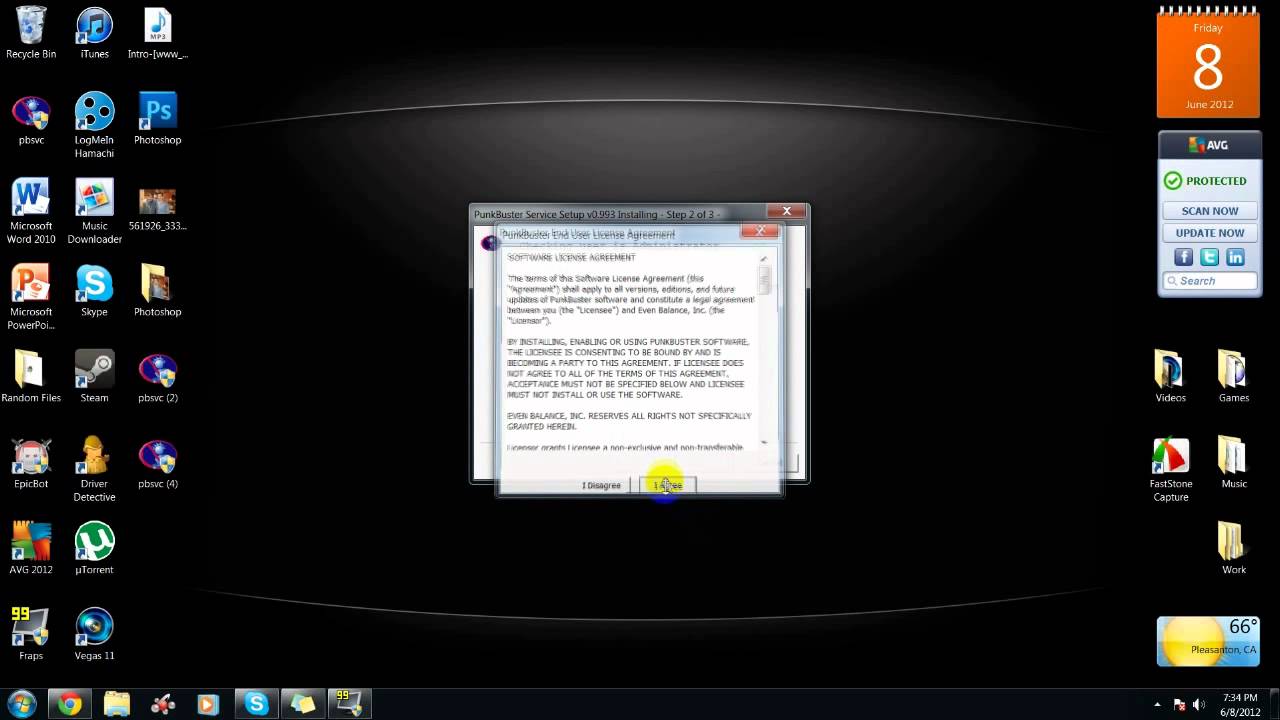Select the Music Downloader desktop icon
Viewport: 1280px width, 720px height.
click(94, 211)
